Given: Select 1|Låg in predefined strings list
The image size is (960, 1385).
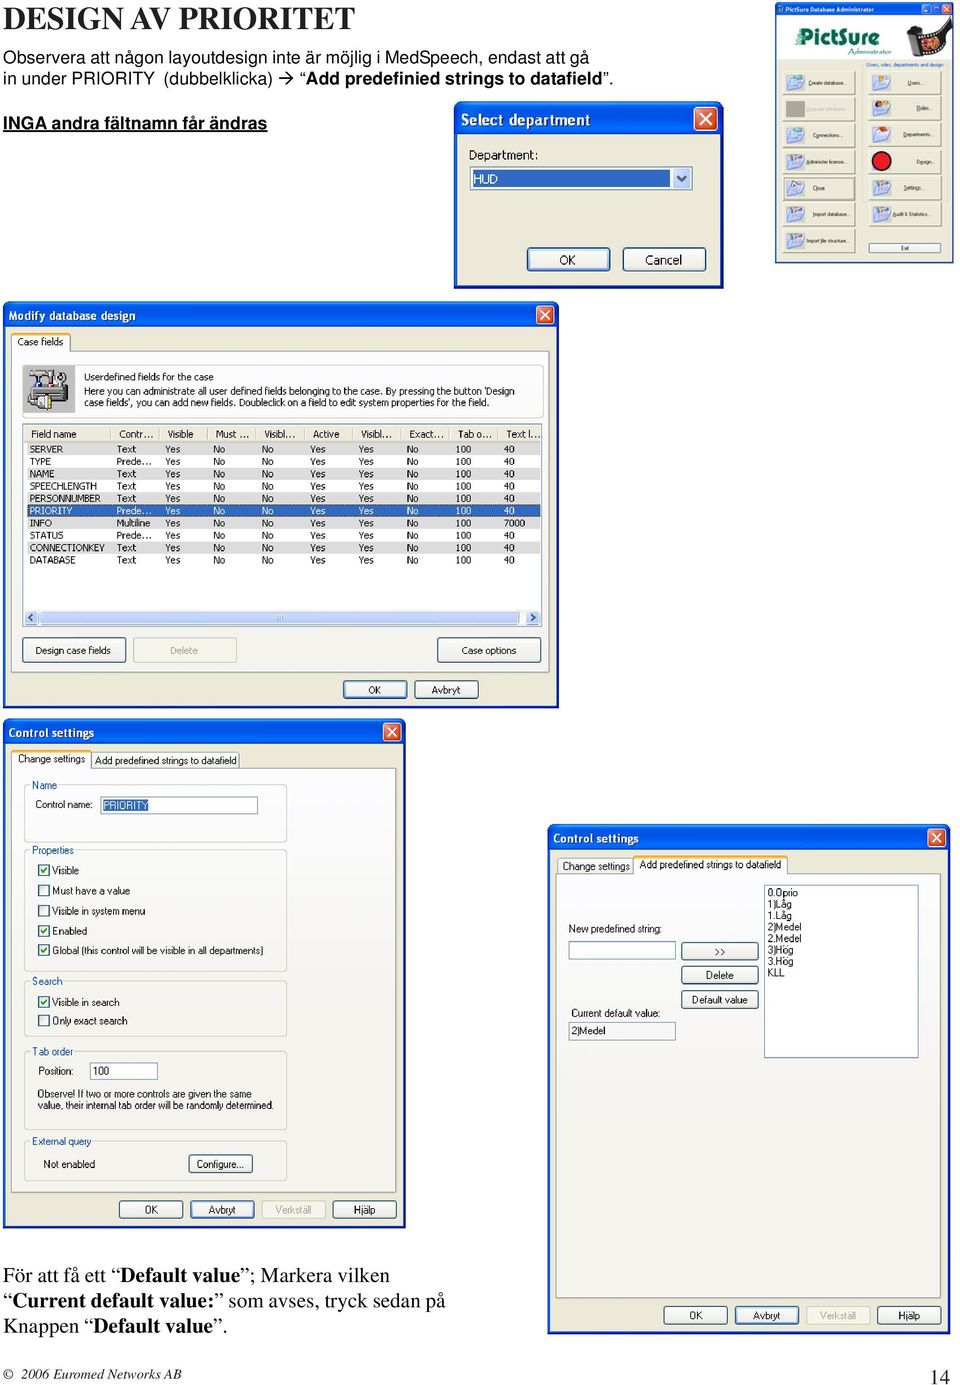Looking at the screenshot, I should pyautogui.click(x=779, y=904).
